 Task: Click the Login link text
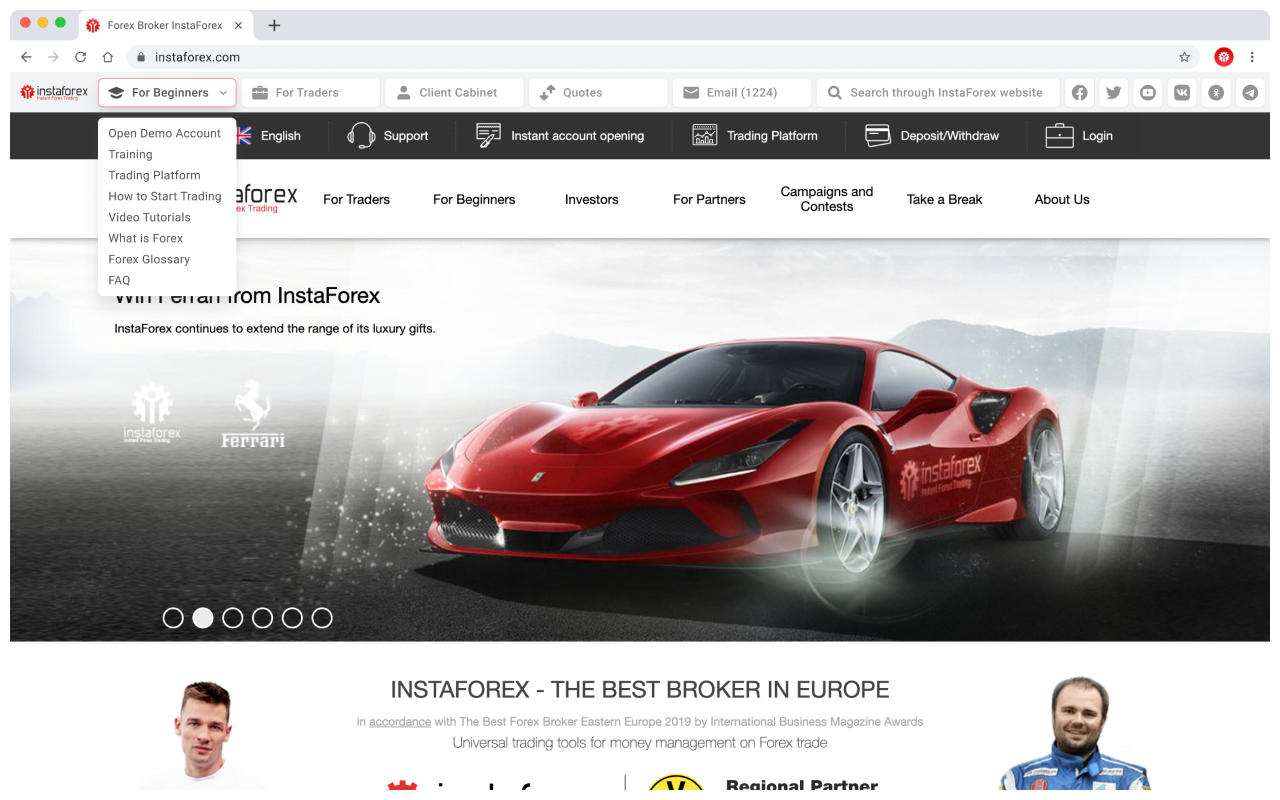(x=1097, y=135)
